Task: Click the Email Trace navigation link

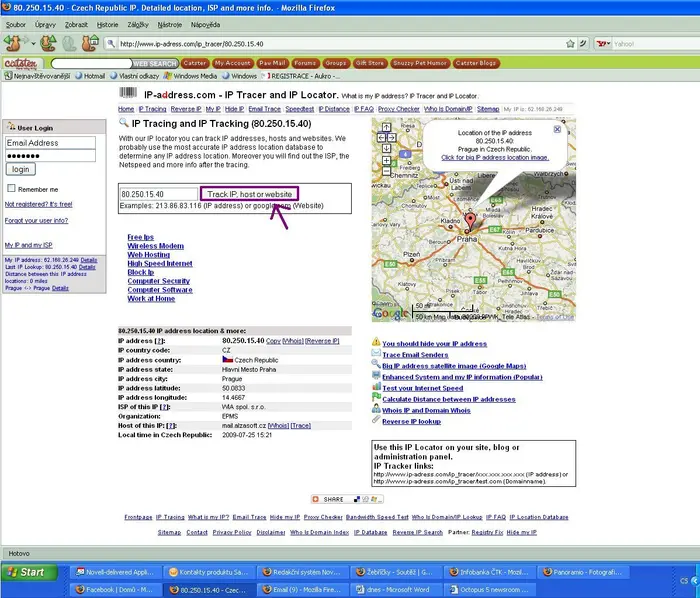Action: [x=265, y=109]
